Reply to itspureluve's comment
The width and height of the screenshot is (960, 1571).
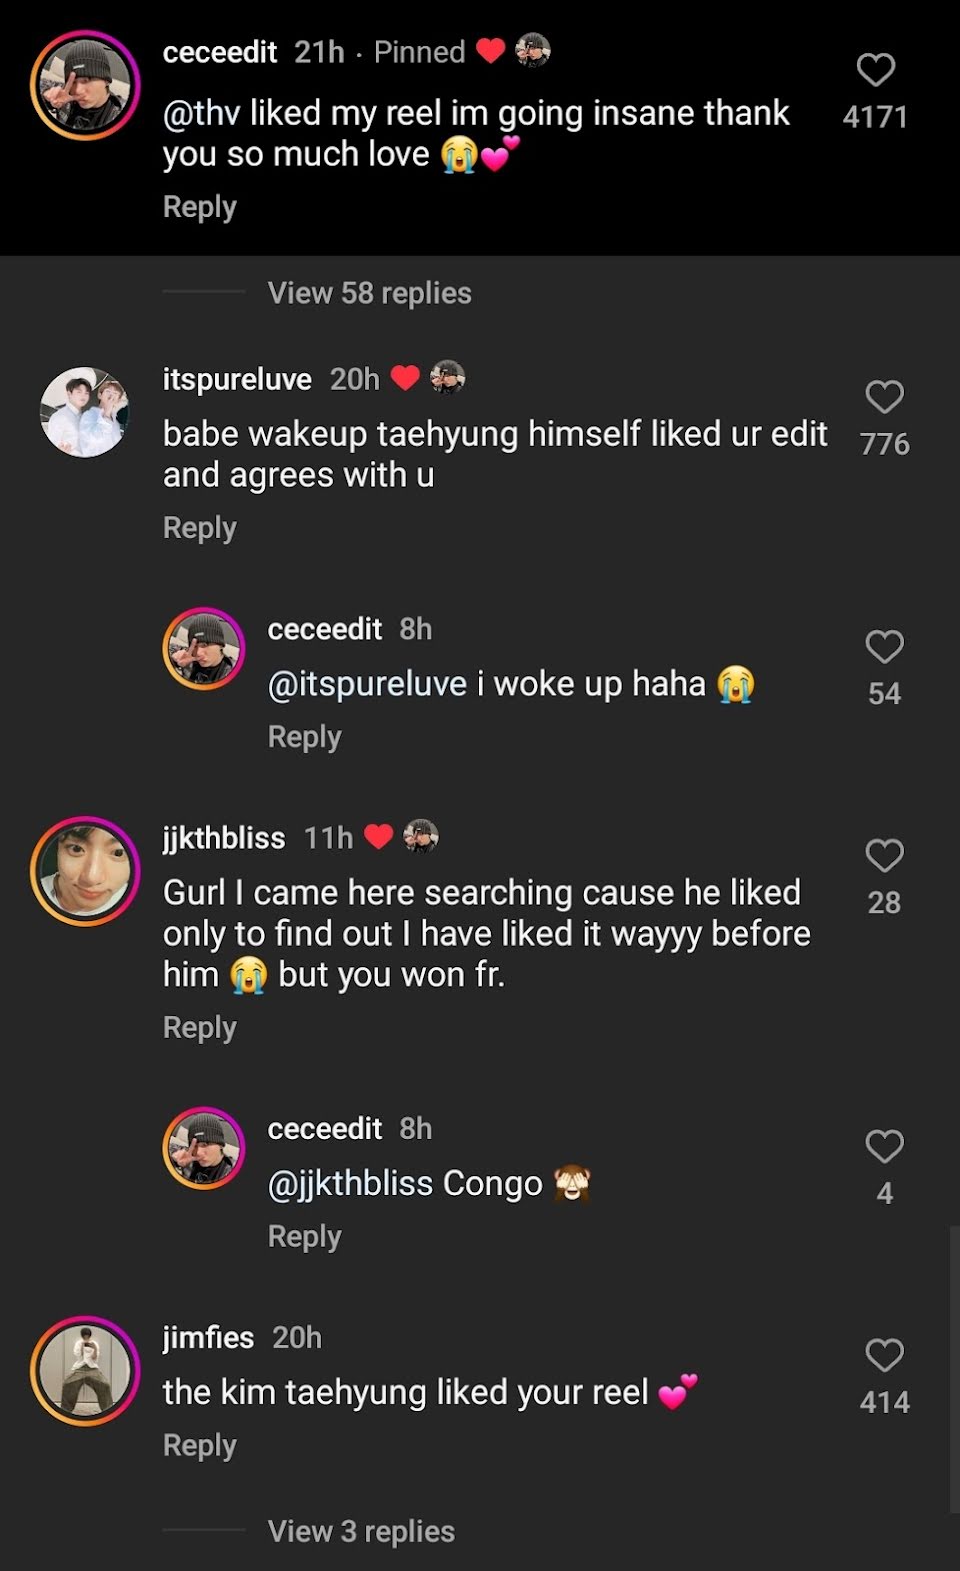200,528
